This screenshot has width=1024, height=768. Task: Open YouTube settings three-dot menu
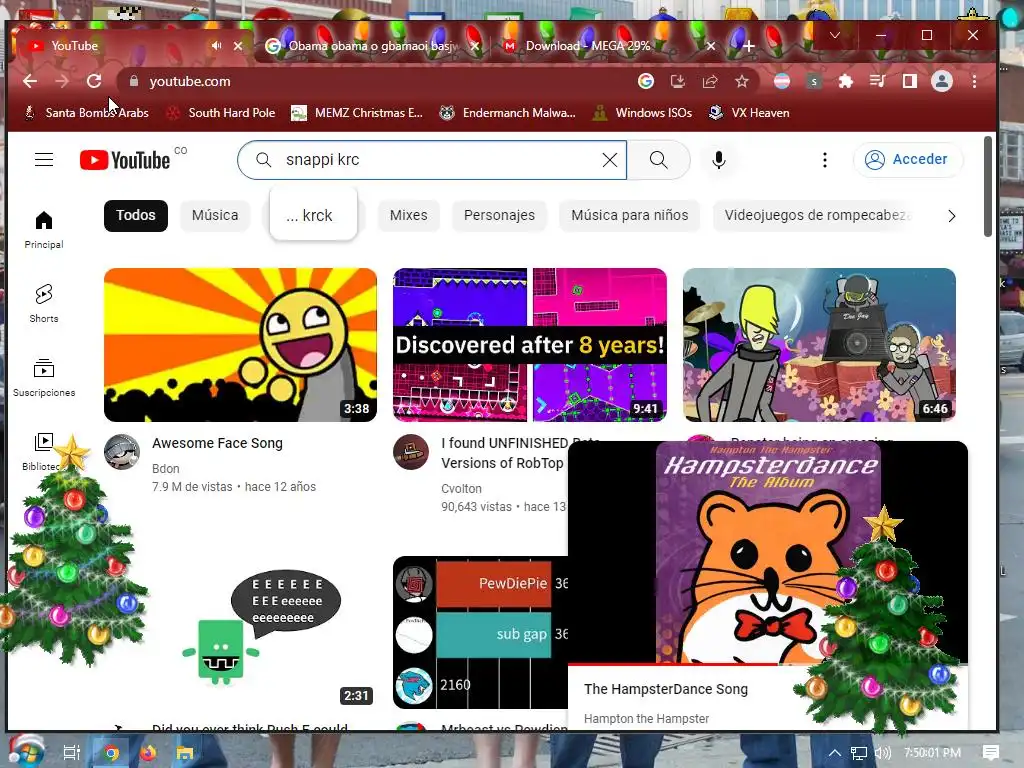point(825,160)
